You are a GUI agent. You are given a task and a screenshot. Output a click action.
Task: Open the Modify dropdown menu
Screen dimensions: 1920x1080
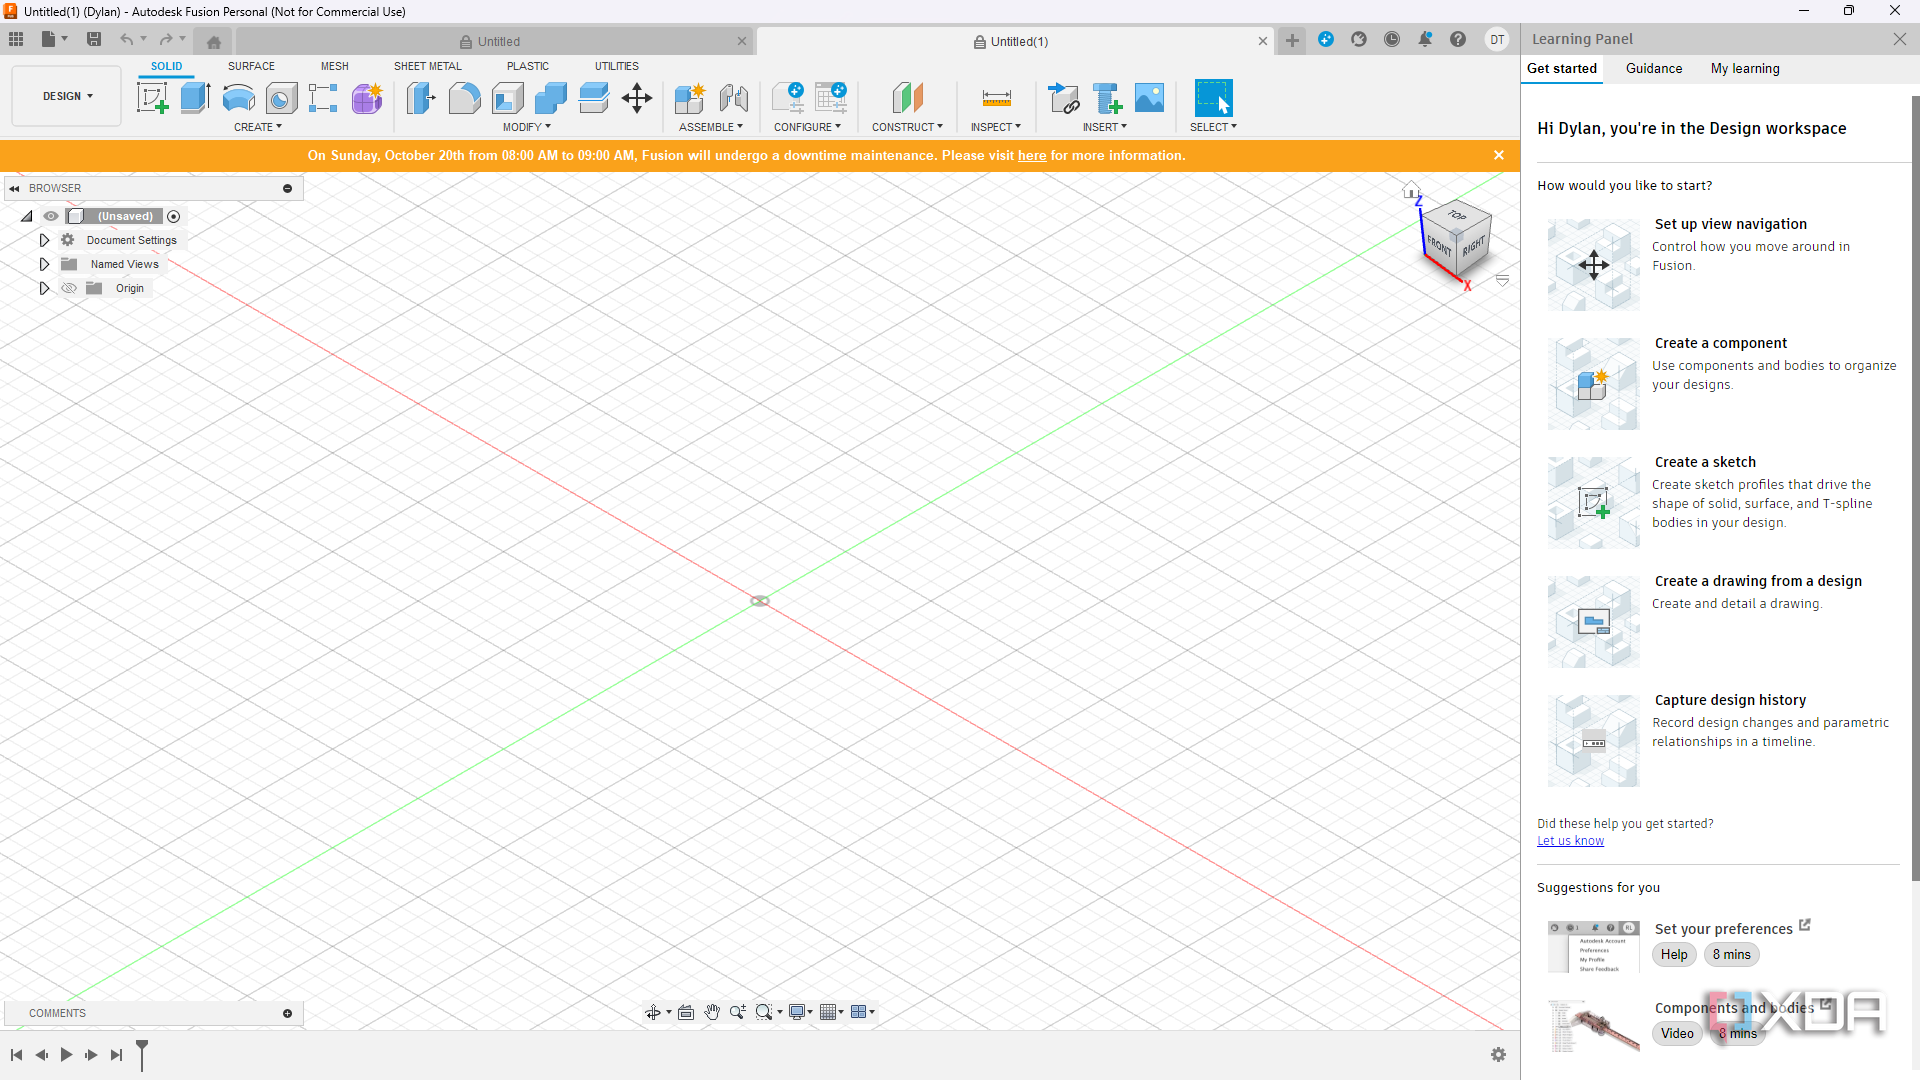coord(527,127)
